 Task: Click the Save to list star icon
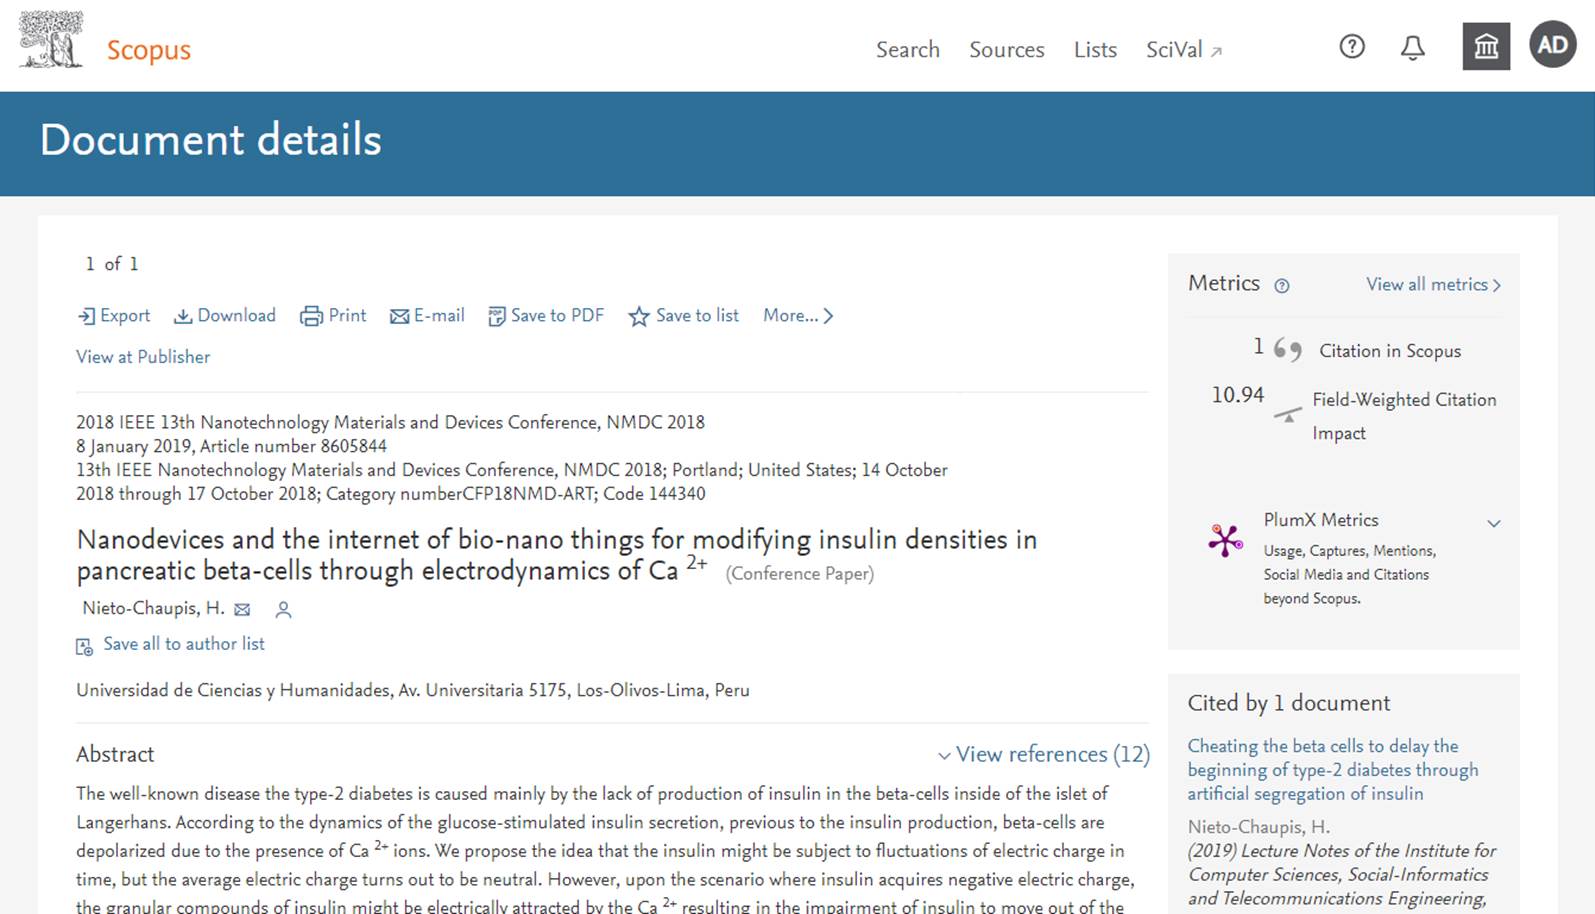click(x=639, y=316)
